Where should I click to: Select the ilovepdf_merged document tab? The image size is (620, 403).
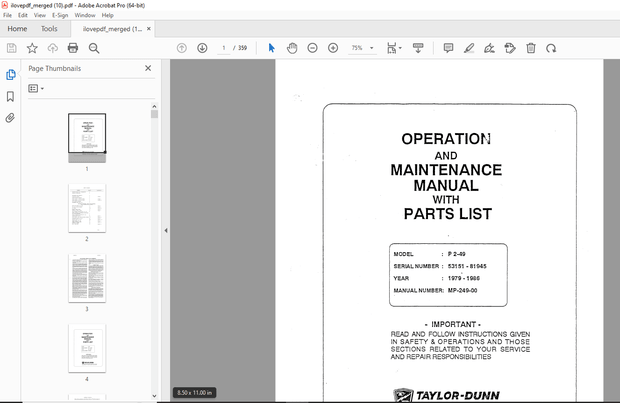coord(112,29)
